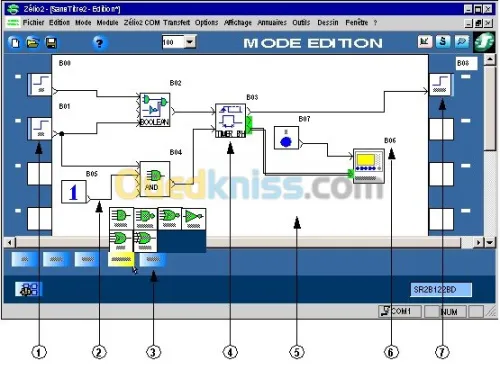500x370 pixels.
Task: Open help via question mark icon
Action: (99, 43)
